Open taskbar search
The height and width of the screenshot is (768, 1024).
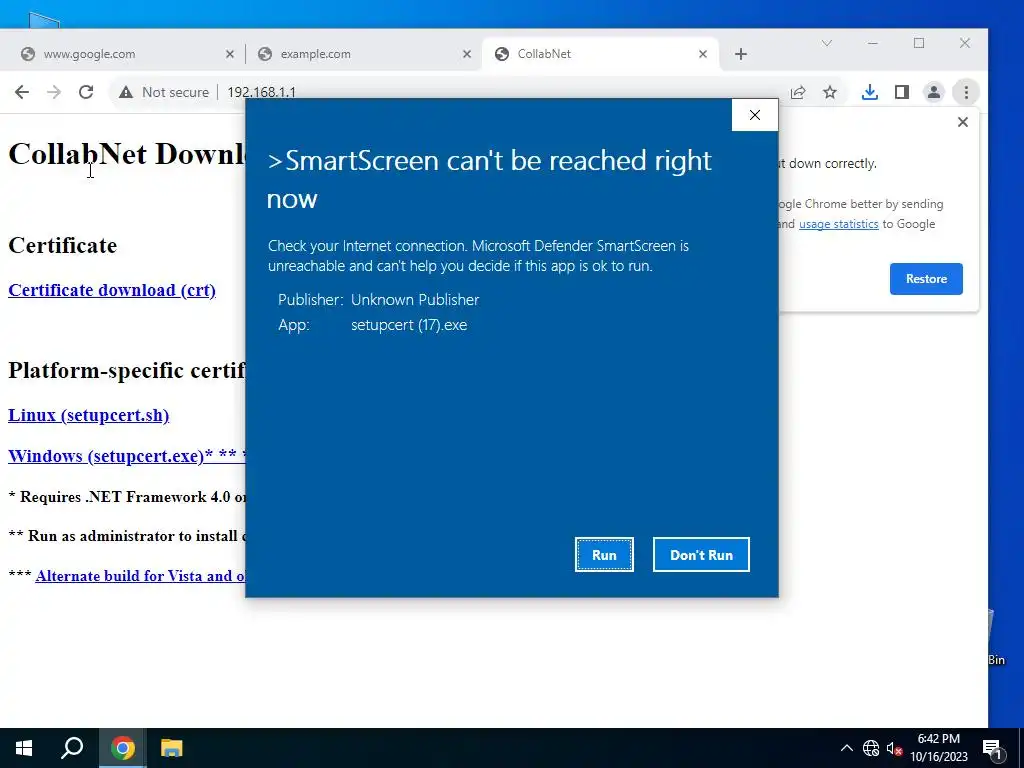(x=72, y=748)
